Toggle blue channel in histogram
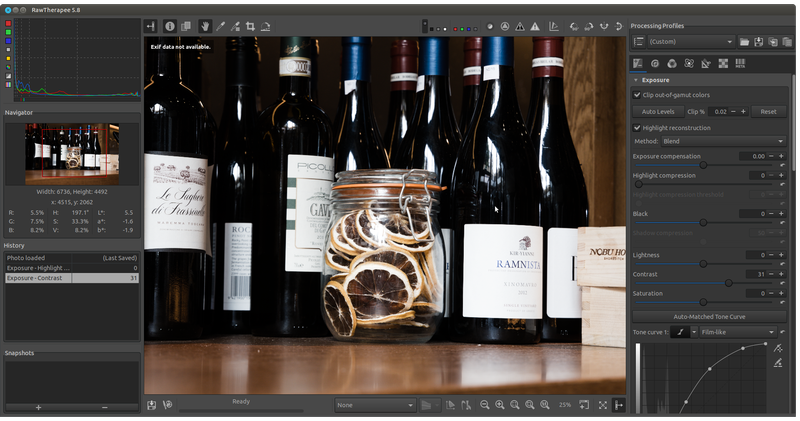This screenshot has height=421, width=800. (x=8, y=41)
